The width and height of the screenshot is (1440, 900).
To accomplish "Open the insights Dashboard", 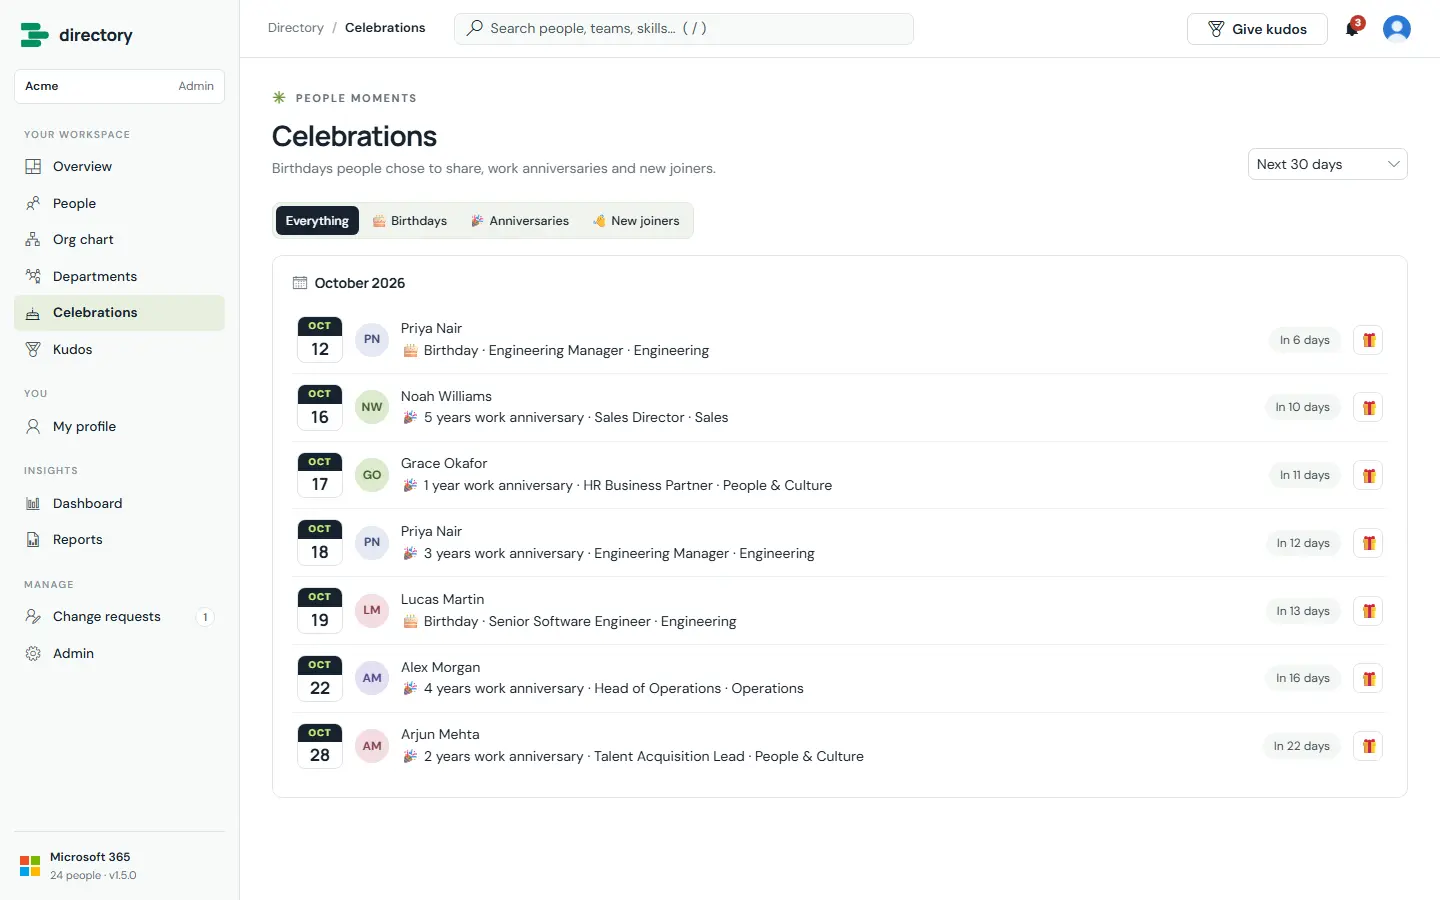I will 119,503.
